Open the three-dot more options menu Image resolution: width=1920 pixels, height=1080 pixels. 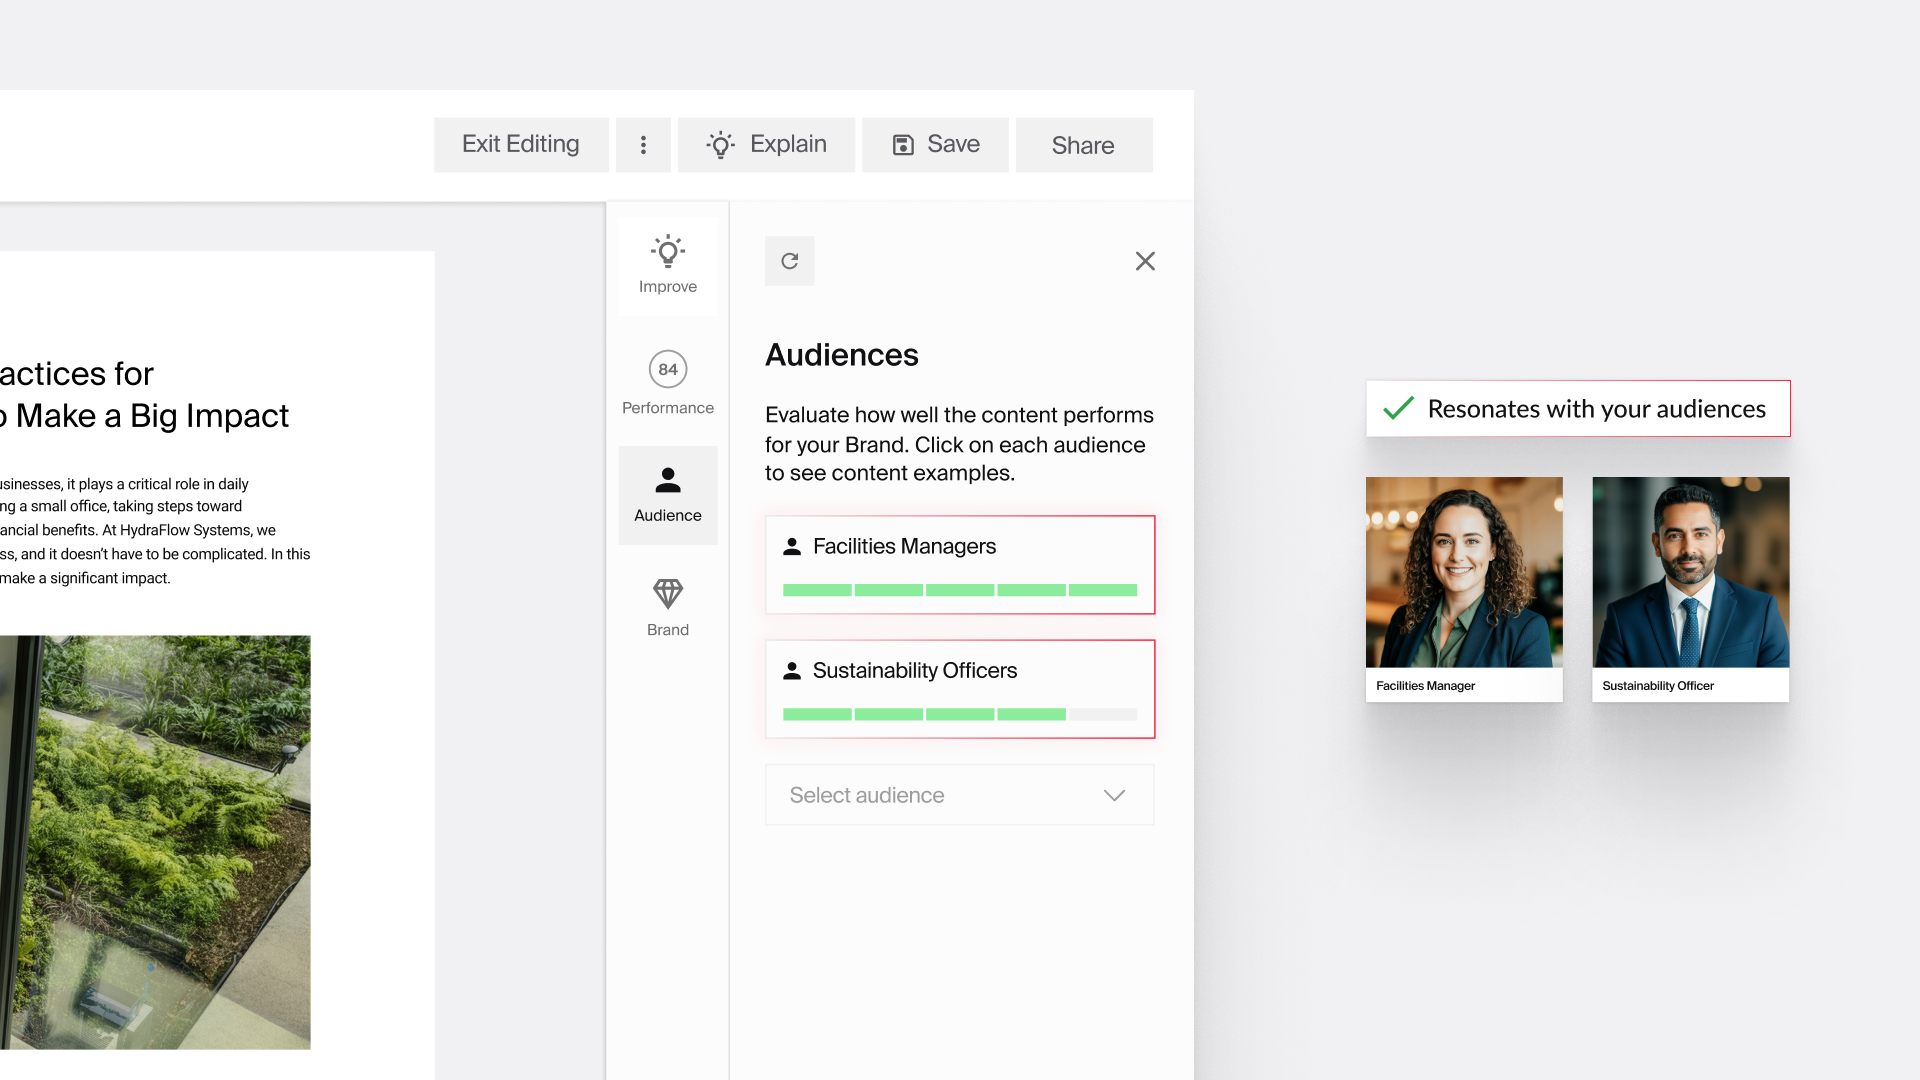click(643, 145)
